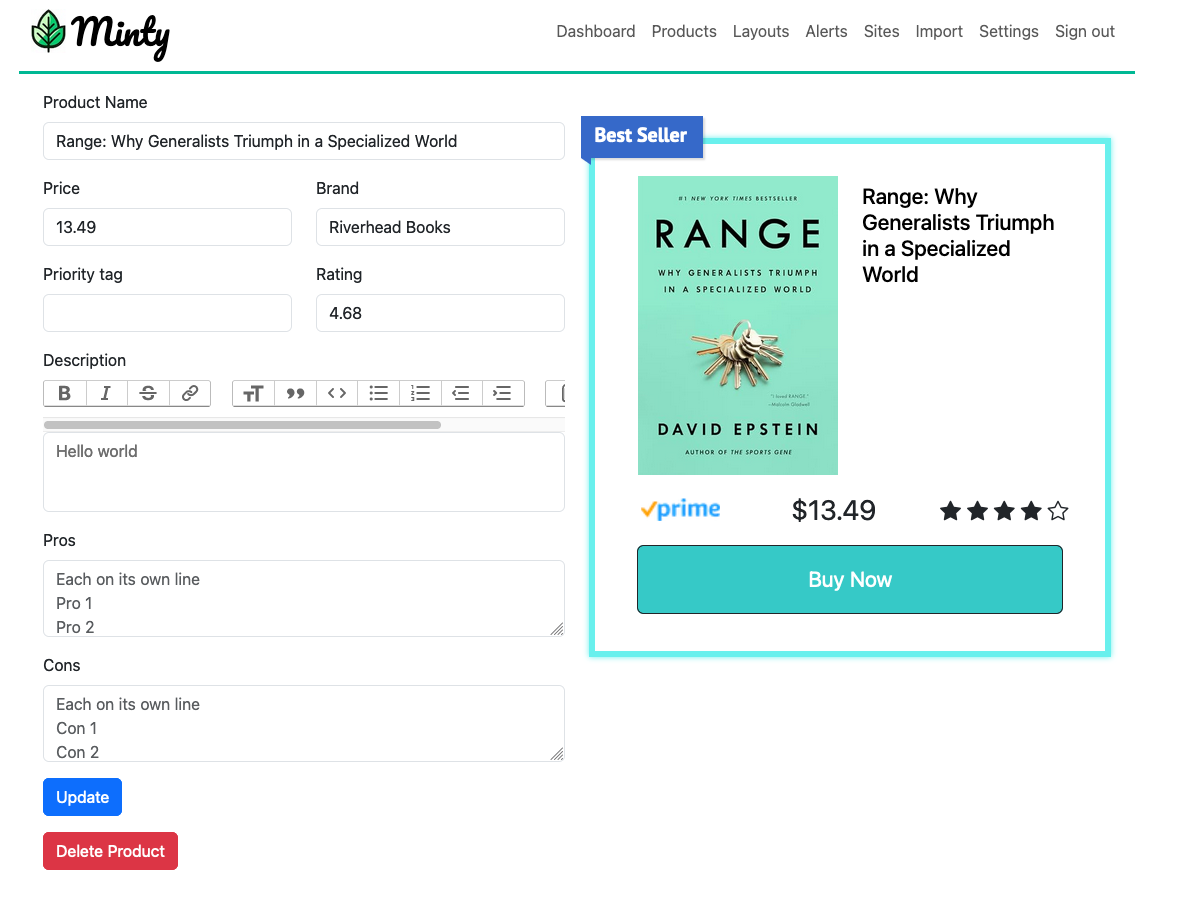Focus the empty Priority tag field
This screenshot has width=1179, height=897.
pyautogui.click(x=167, y=313)
